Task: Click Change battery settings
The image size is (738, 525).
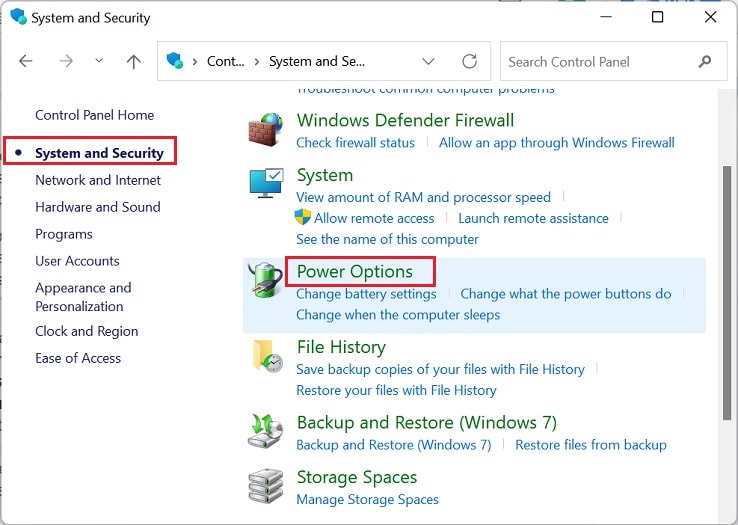Action: 366,294
